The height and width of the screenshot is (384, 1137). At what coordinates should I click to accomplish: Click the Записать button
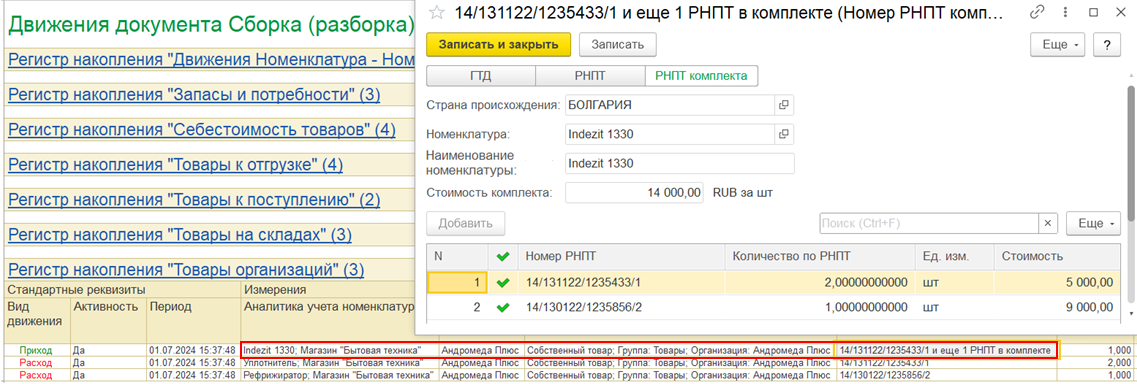618,44
